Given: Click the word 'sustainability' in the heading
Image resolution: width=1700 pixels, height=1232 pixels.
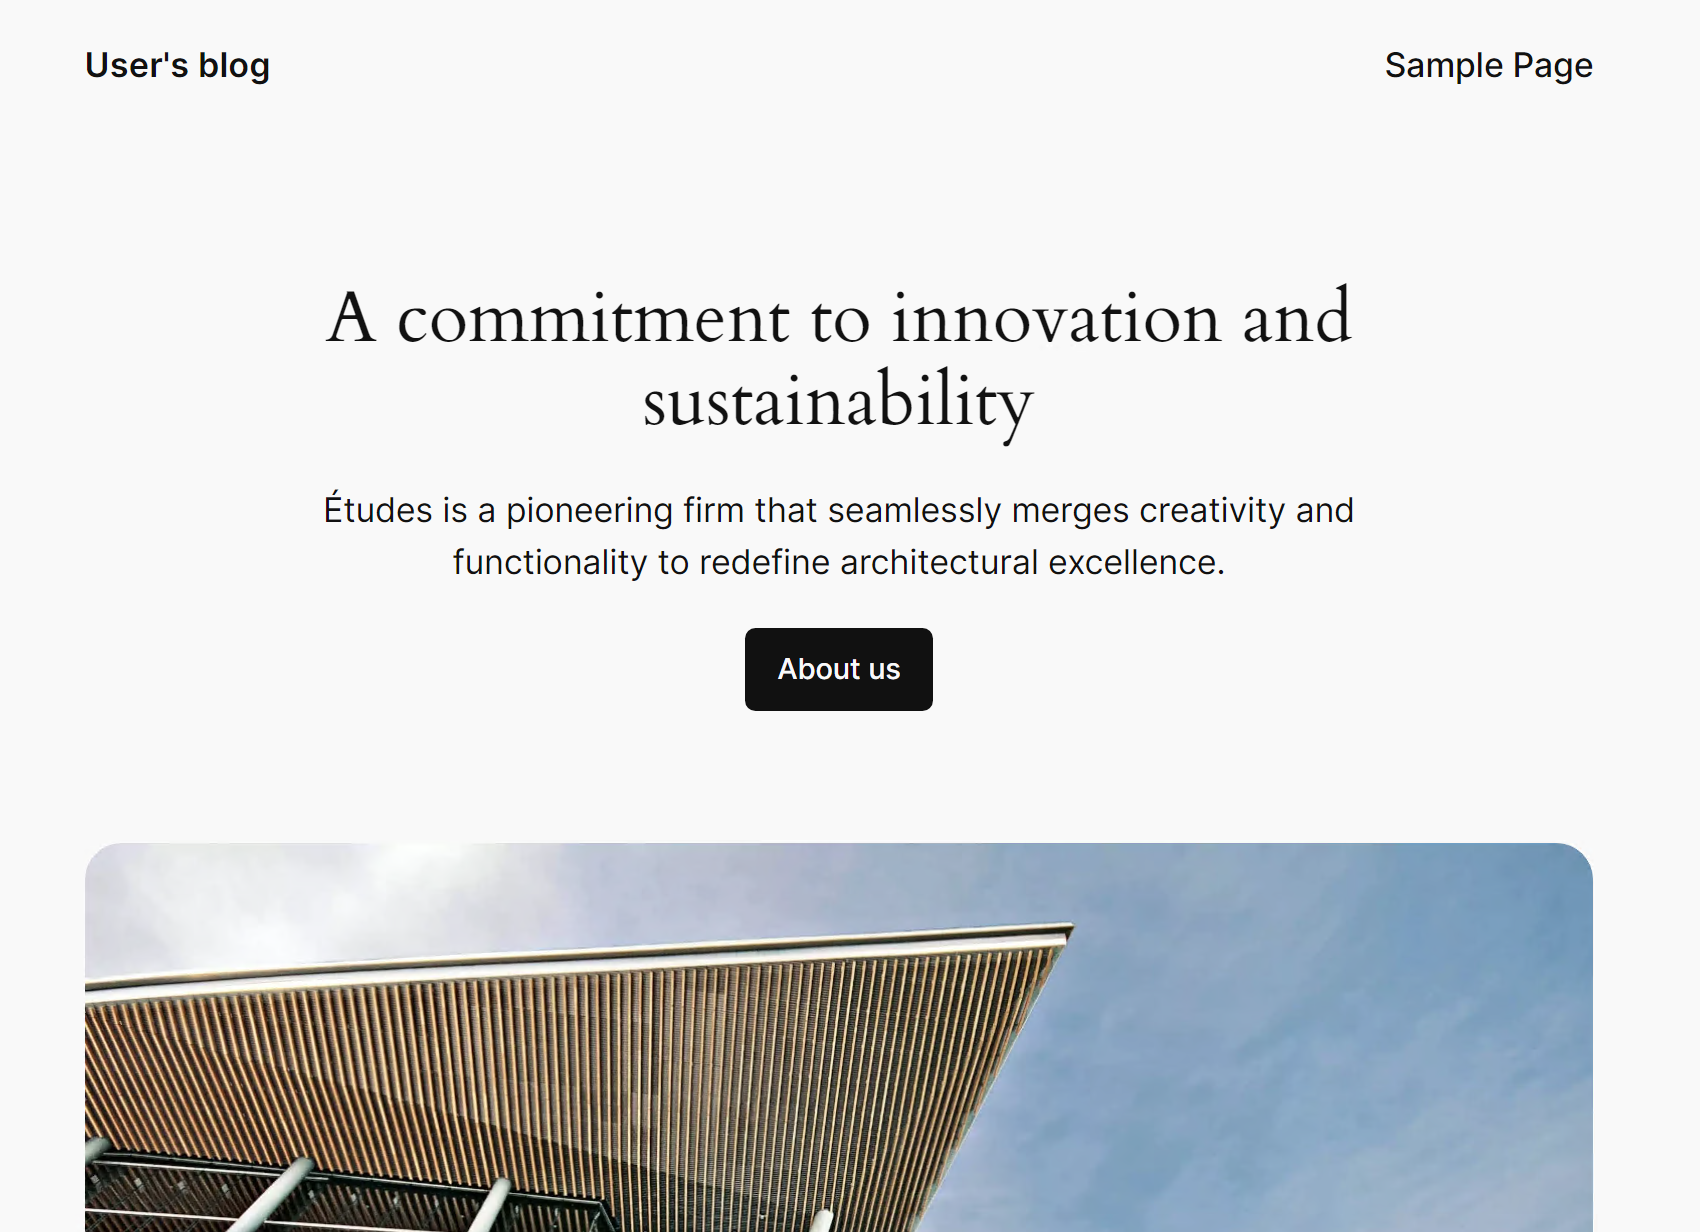Looking at the screenshot, I should click(x=838, y=401).
